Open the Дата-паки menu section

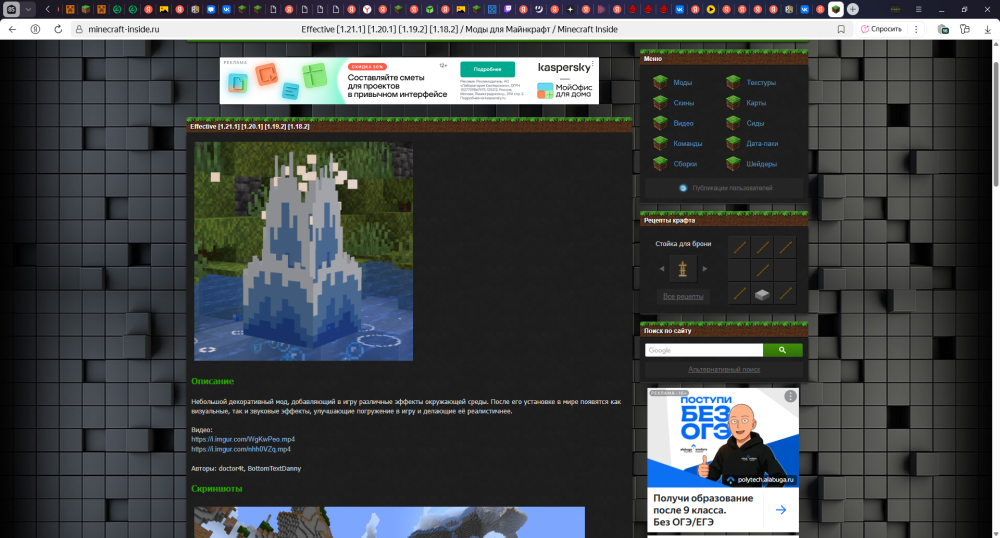click(x=762, y=144)
